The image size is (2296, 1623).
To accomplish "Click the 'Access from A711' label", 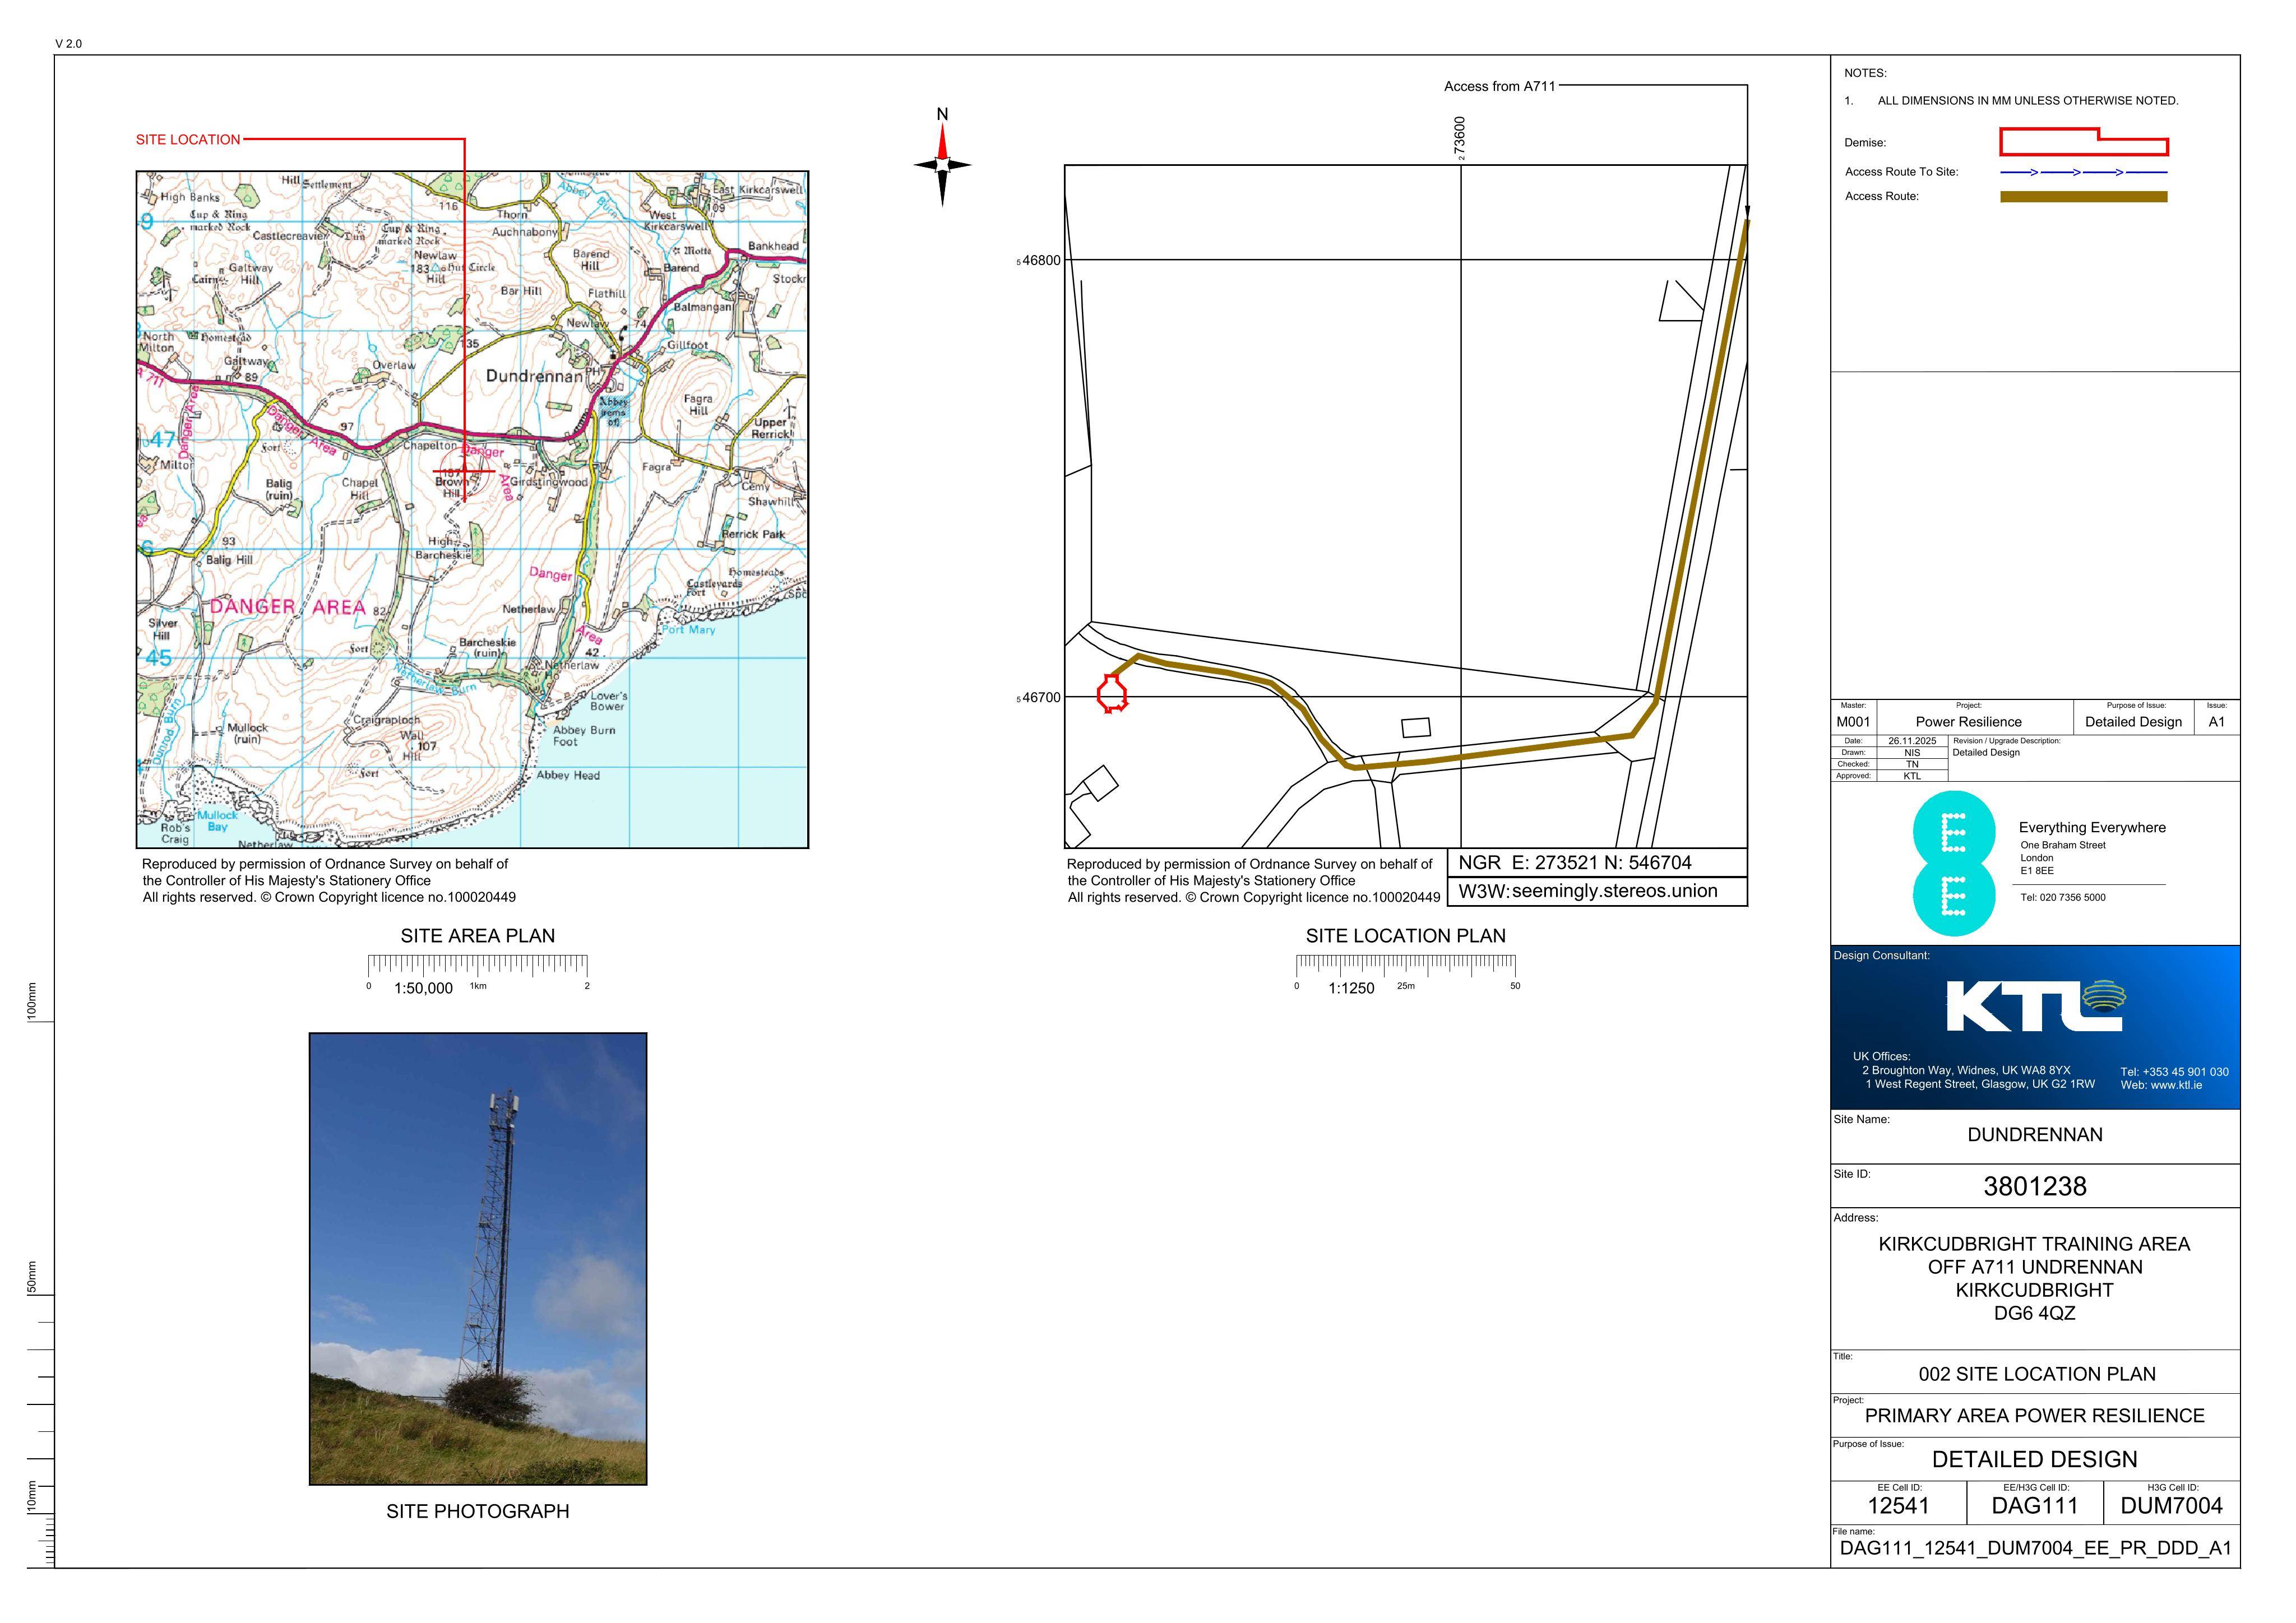I will coord(1499,86).
